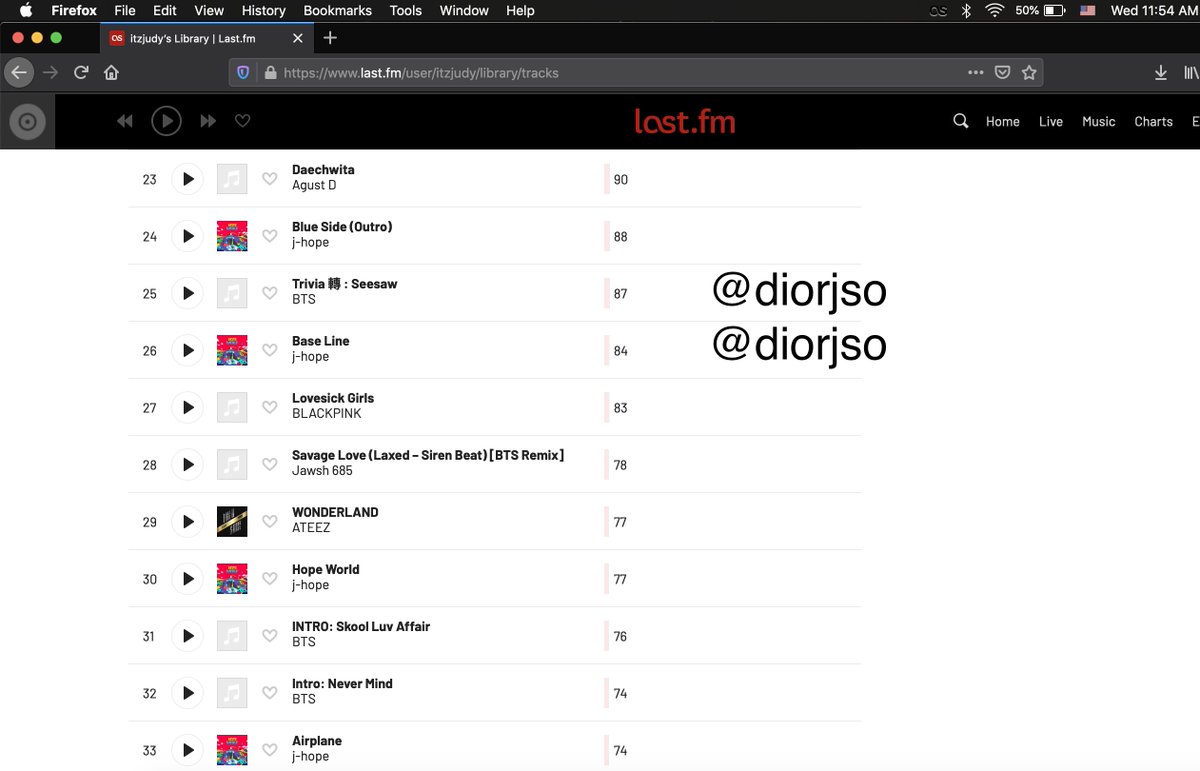This screenshot has height=771, width=1200.
Task: Open the Agust D artist link
Action: point(314,185)
